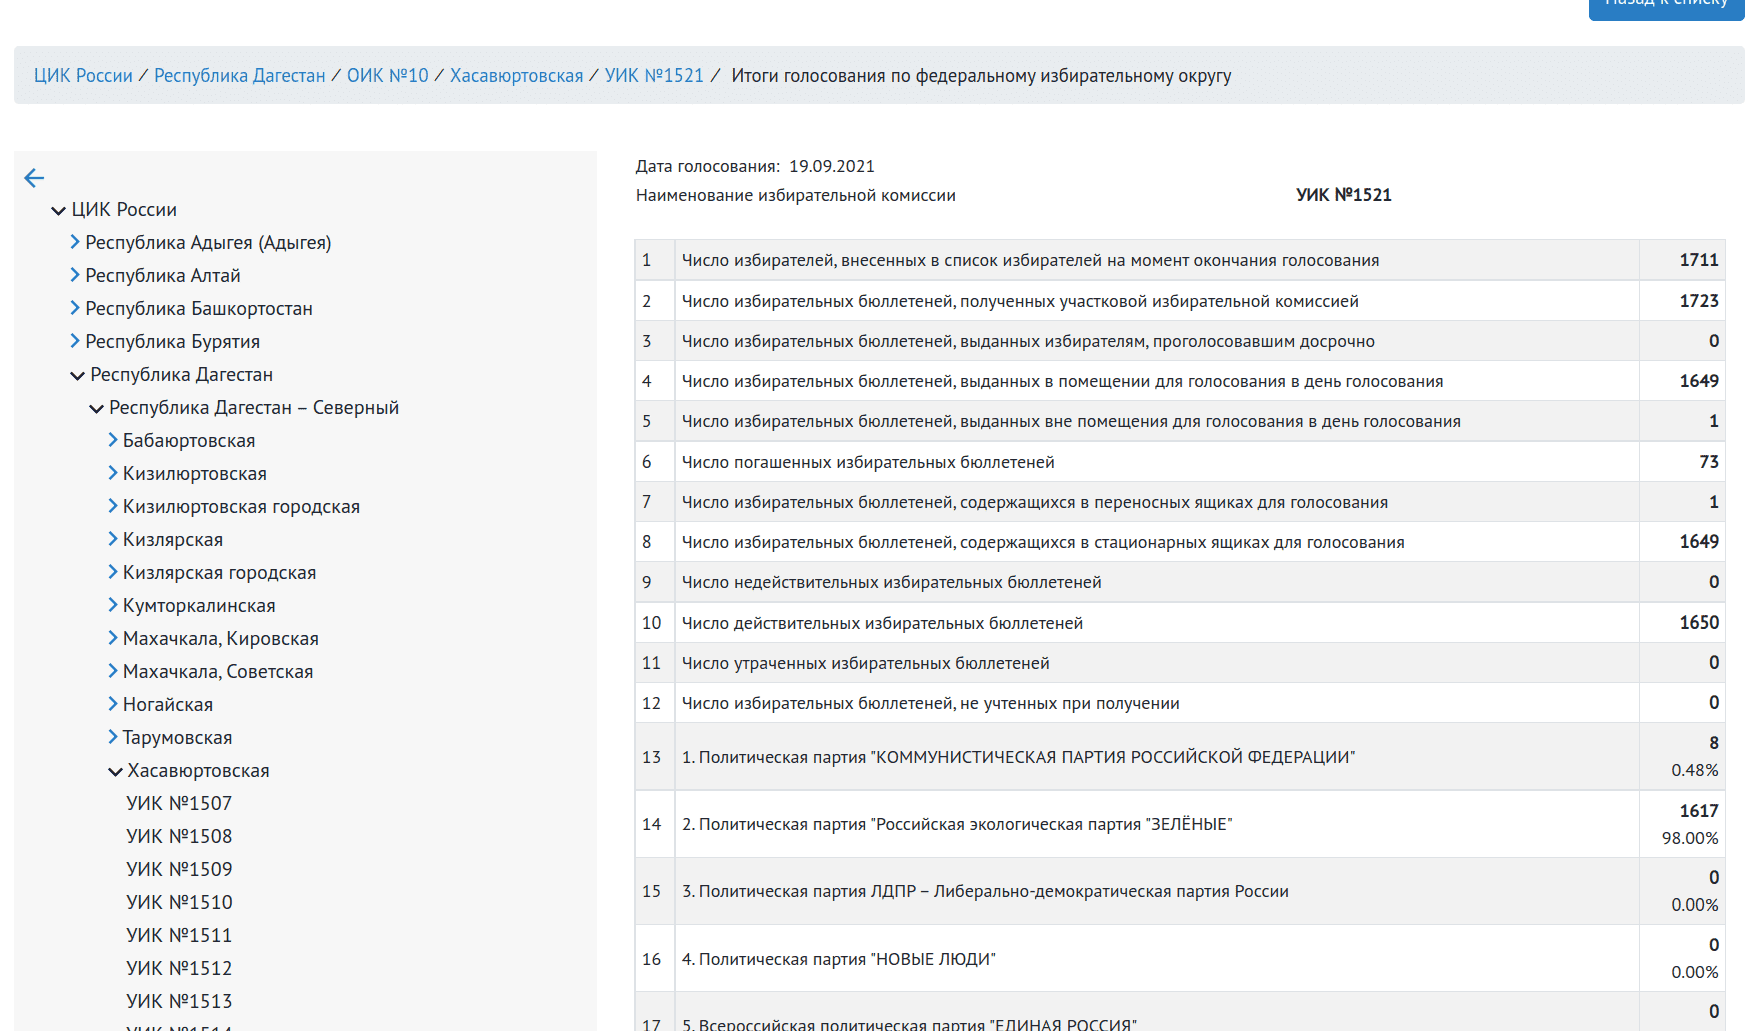Collapse the ЦИК России tree node

(x=58, y=210)
